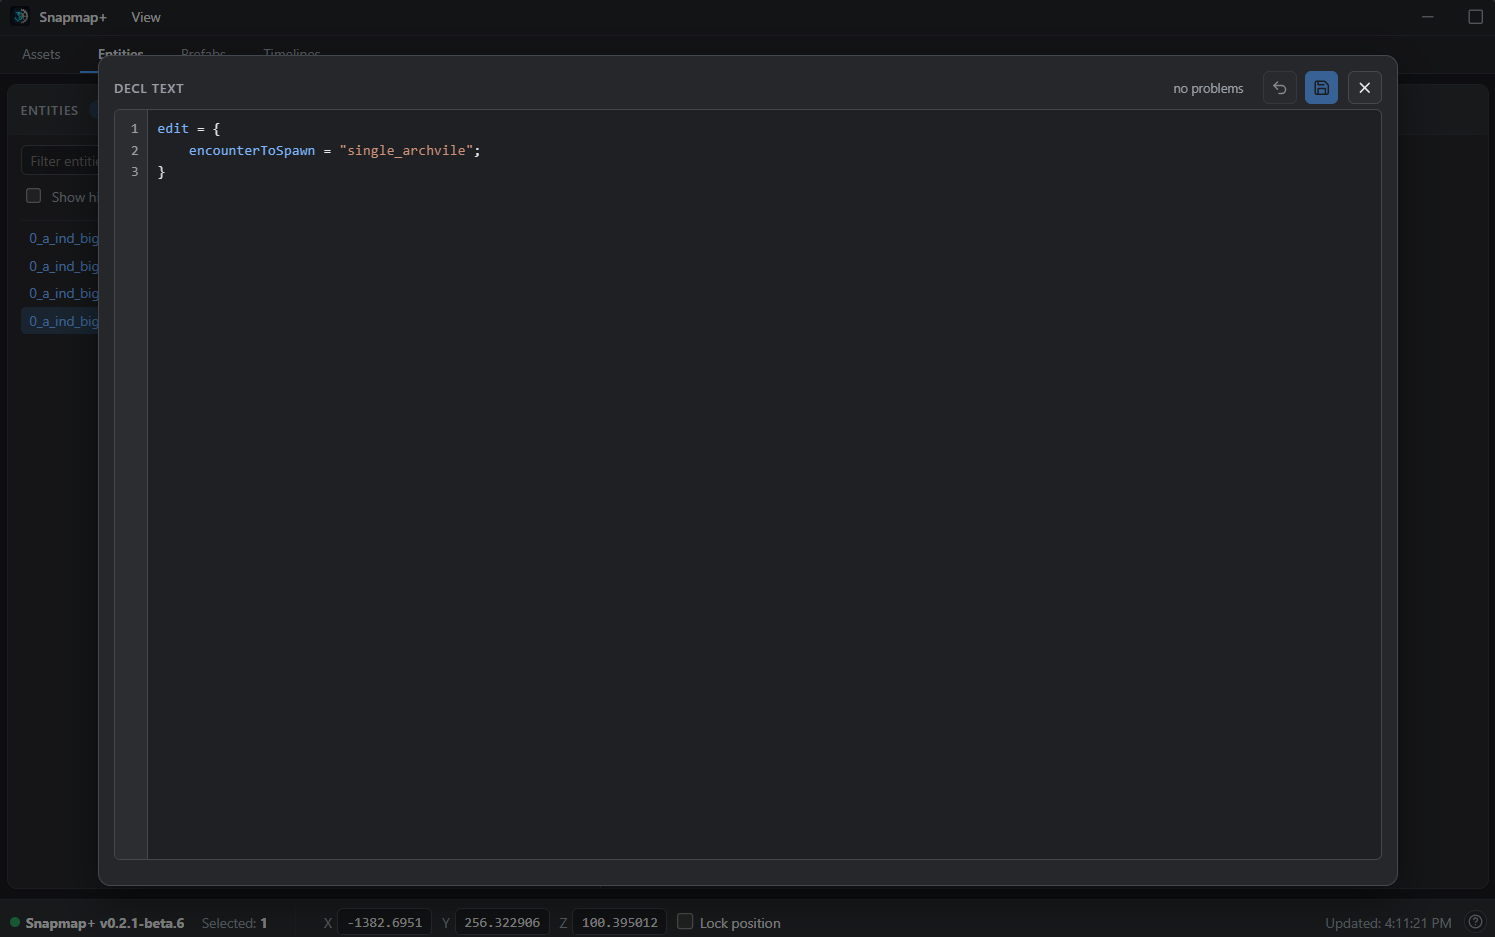Save the decl text with the disk icon
1495x937 pixels.
click(x=1321, y=88)
